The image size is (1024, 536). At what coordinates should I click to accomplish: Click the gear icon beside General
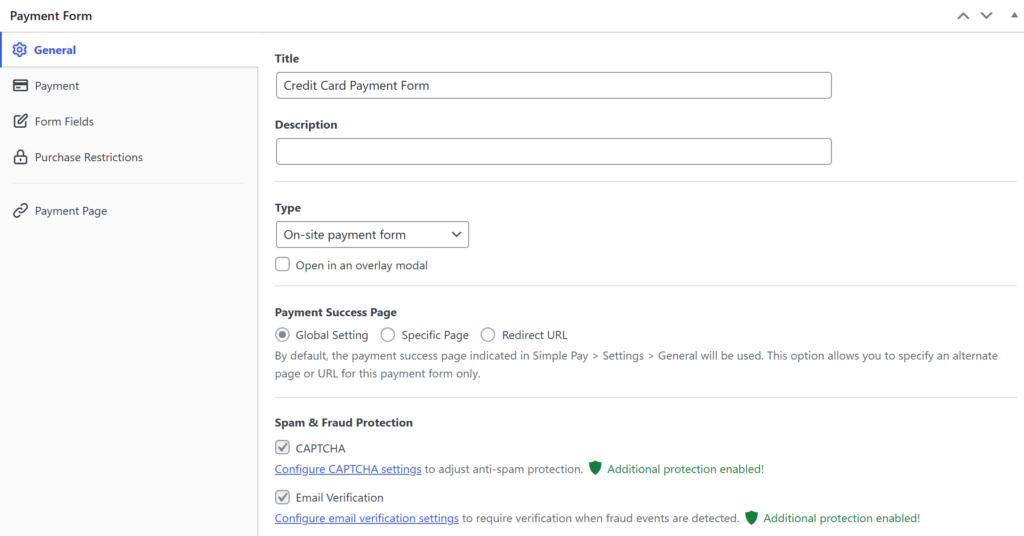click(20, 50)
